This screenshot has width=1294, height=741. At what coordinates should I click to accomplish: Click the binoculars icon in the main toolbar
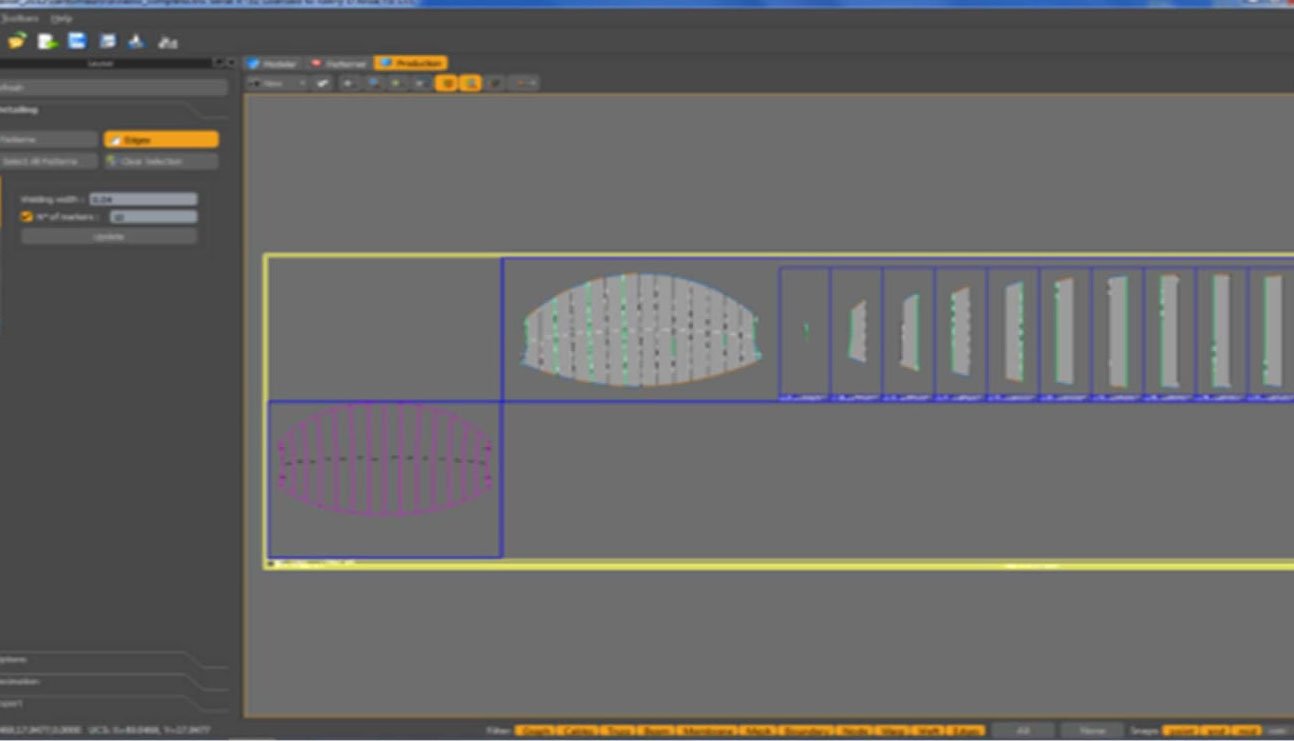tap(168, 42)
